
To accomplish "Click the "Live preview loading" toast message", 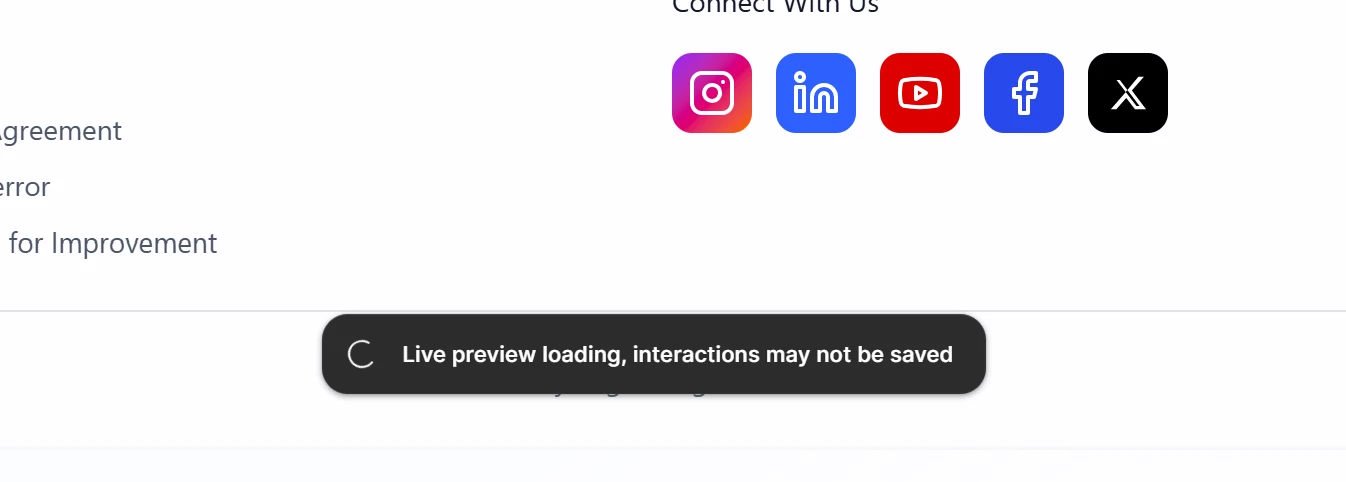I will (653, 354).
